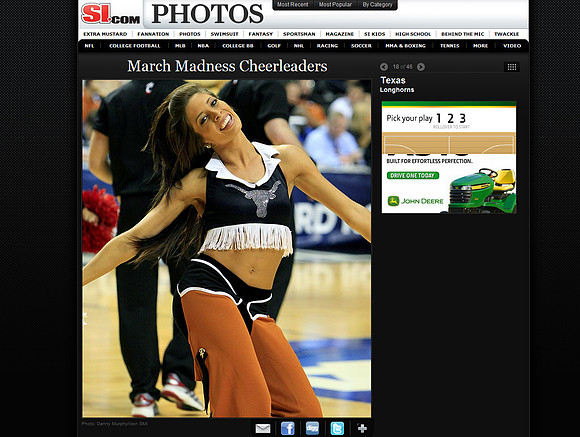Open more sharing options plus icon
Image resolution: width=580 pixels, height=437 pixels.
point(362,428)
